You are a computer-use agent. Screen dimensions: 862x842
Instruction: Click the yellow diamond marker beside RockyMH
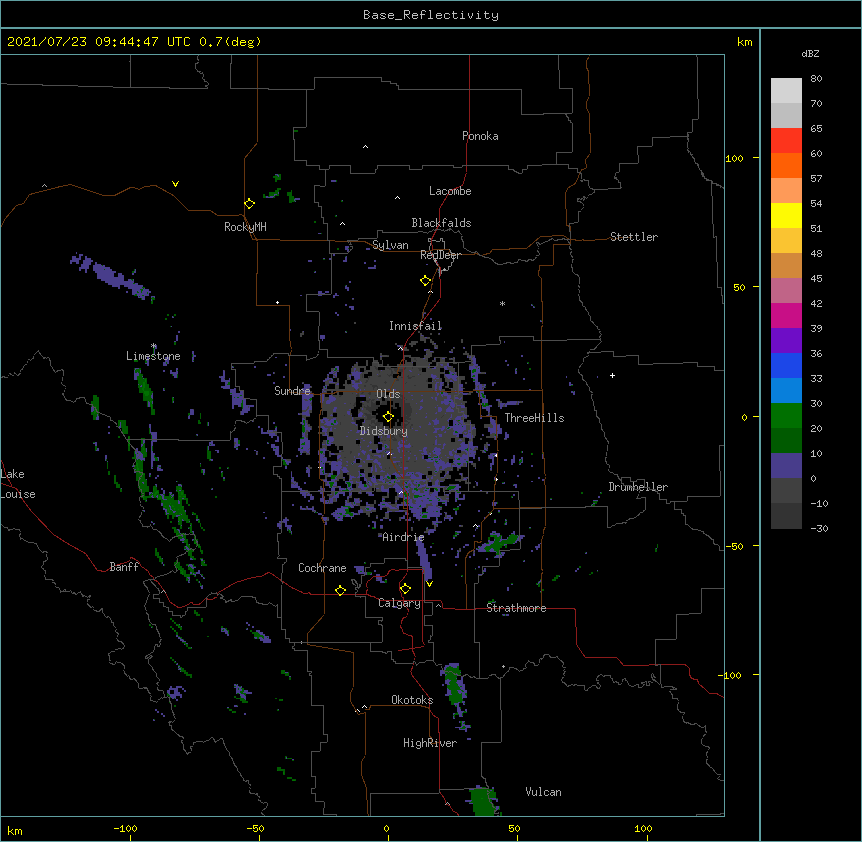pos(249,204)
